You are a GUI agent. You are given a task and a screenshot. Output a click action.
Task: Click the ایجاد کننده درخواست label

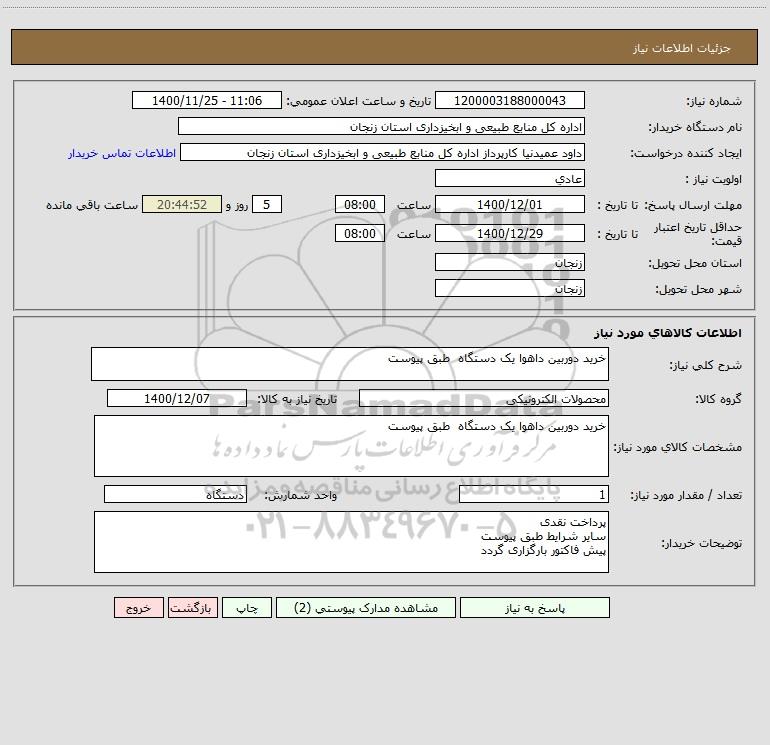click(x=686, y=153)
